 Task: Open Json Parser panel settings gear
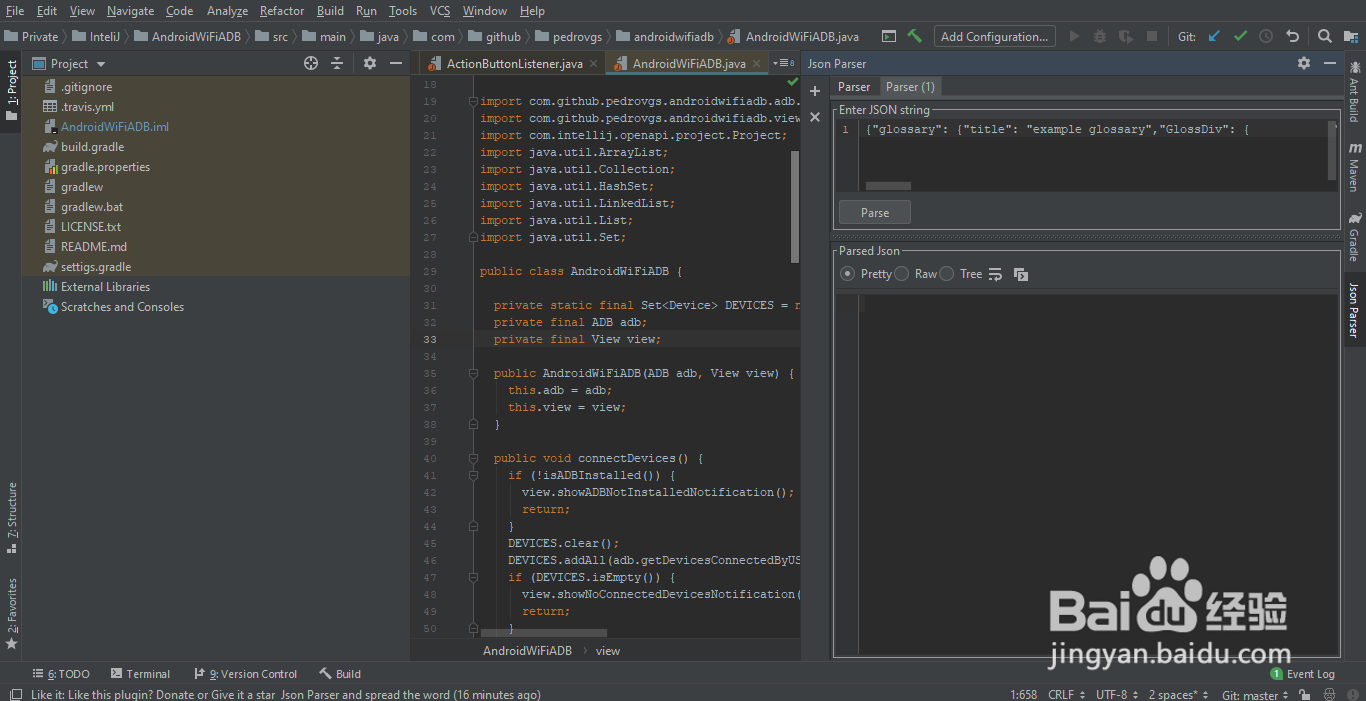[x=1304, y=63]
